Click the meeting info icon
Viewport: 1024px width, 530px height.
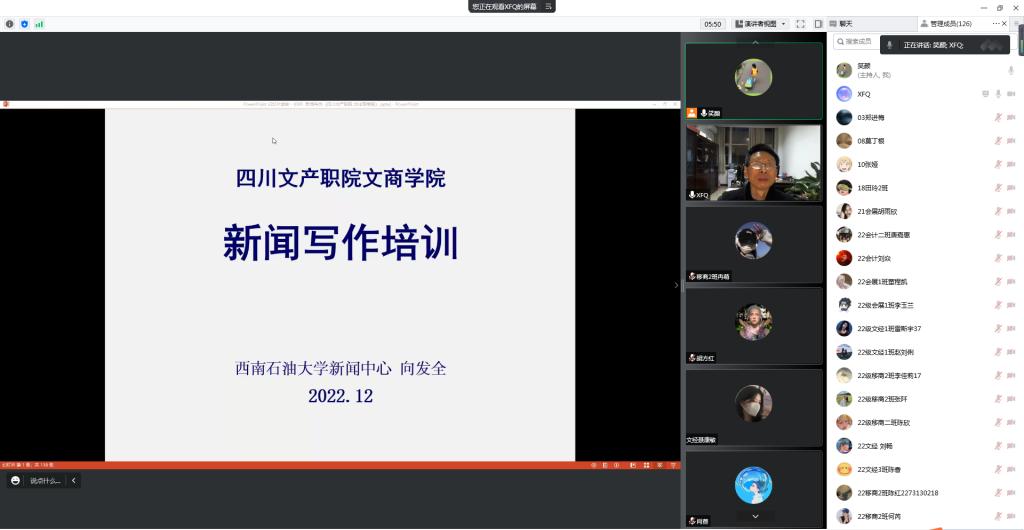pyautogui.click(x=10, y=24)
